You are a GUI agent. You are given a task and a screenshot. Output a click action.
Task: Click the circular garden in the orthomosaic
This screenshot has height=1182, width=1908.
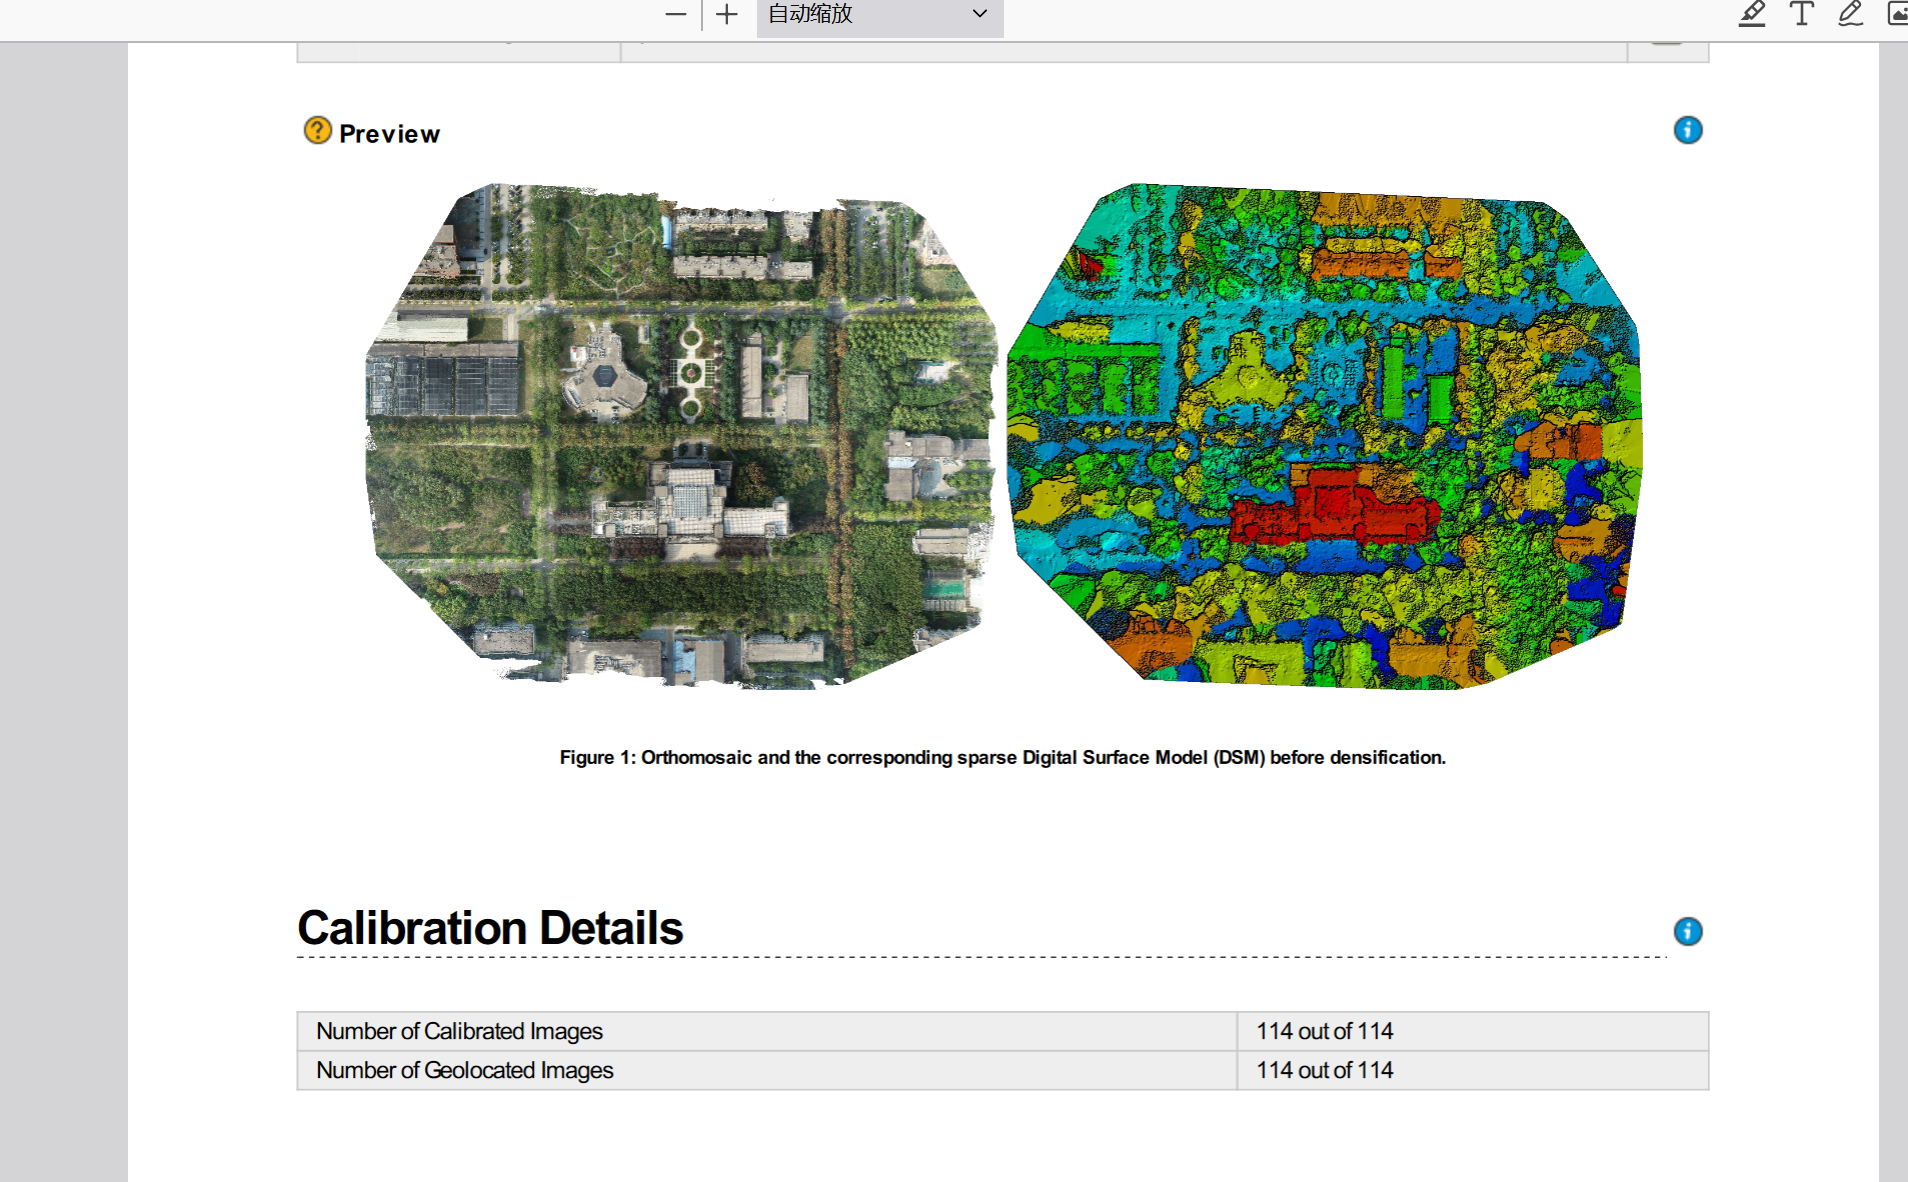[x=690, y=373]
